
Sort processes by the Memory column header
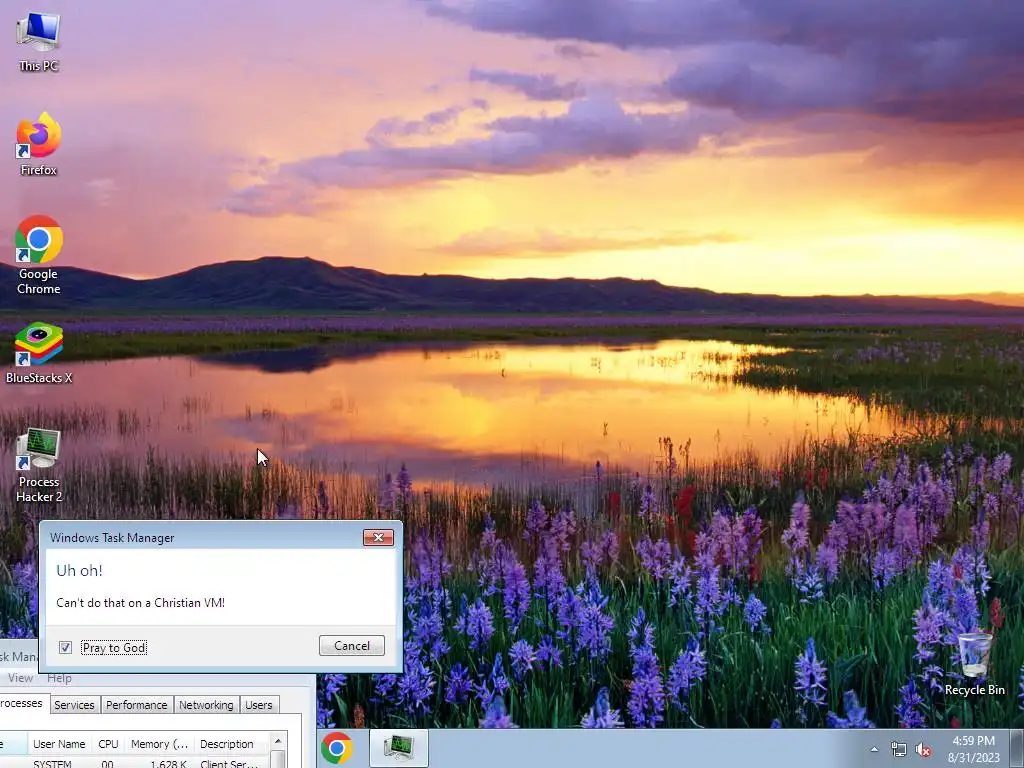click(x=159, y=744)
